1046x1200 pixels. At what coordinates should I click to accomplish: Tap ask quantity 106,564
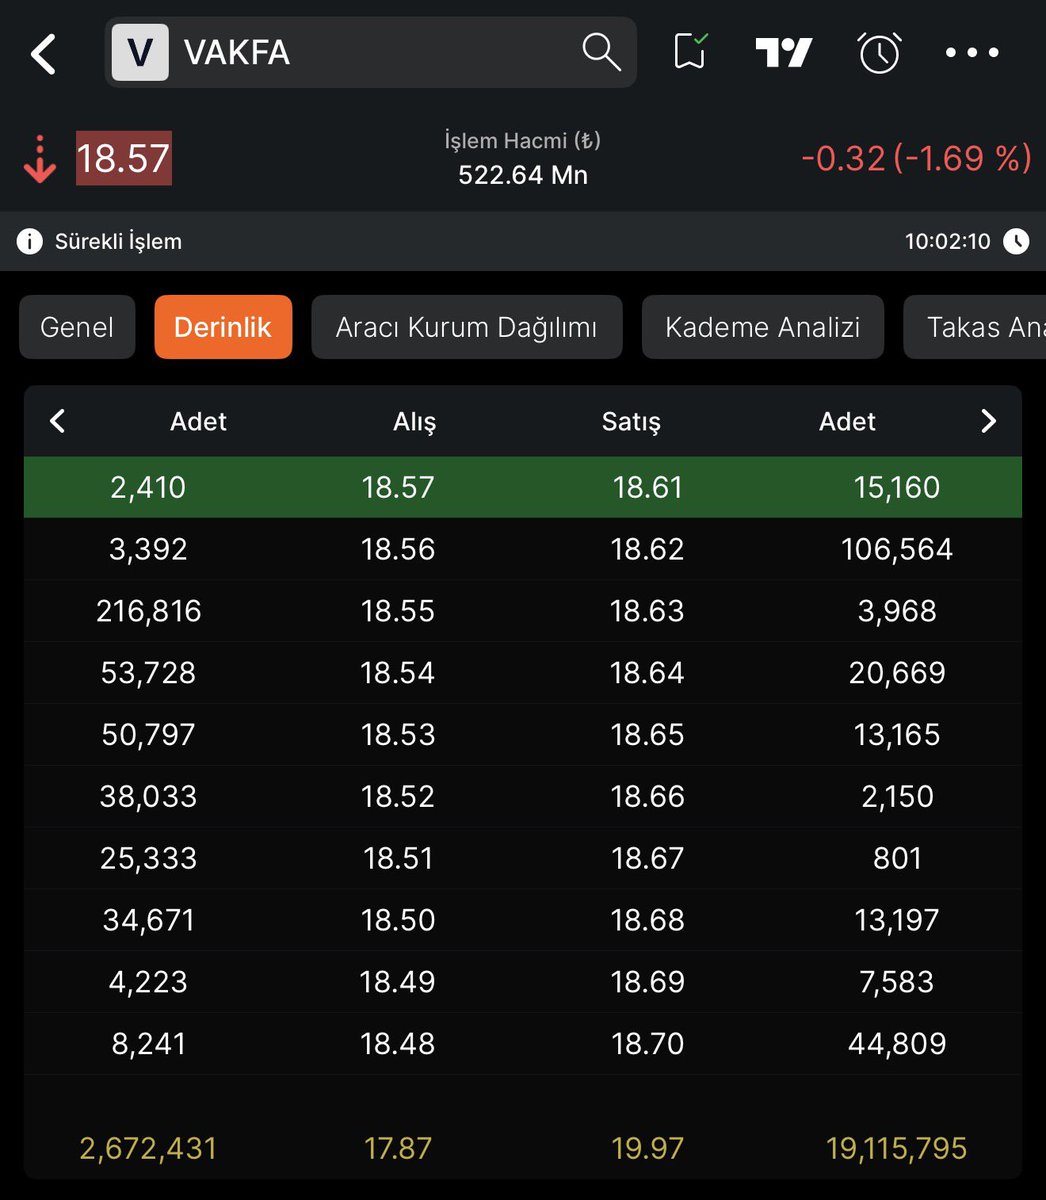point(897,549)
